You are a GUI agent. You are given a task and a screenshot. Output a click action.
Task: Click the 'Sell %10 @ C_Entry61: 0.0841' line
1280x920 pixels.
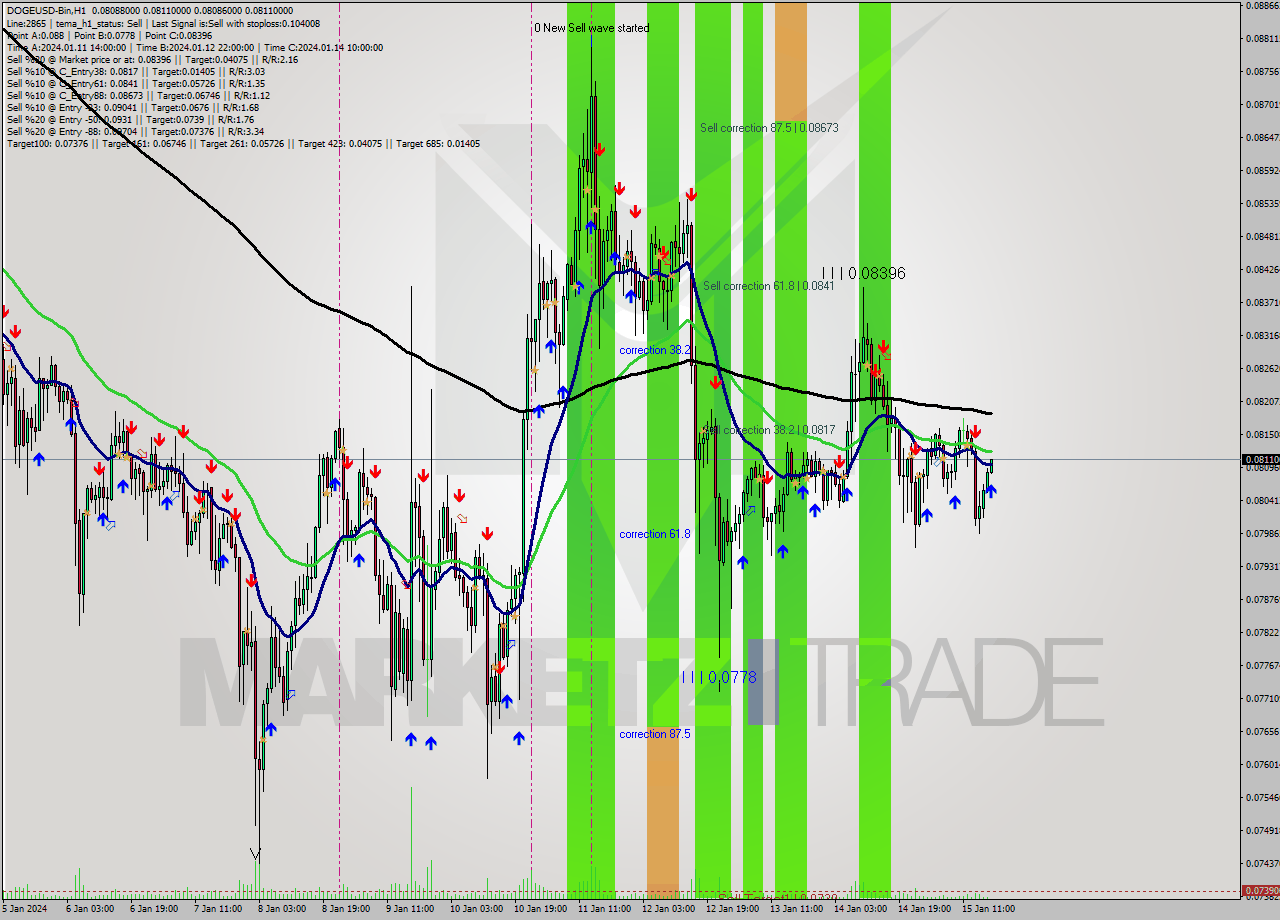point(135,83)
